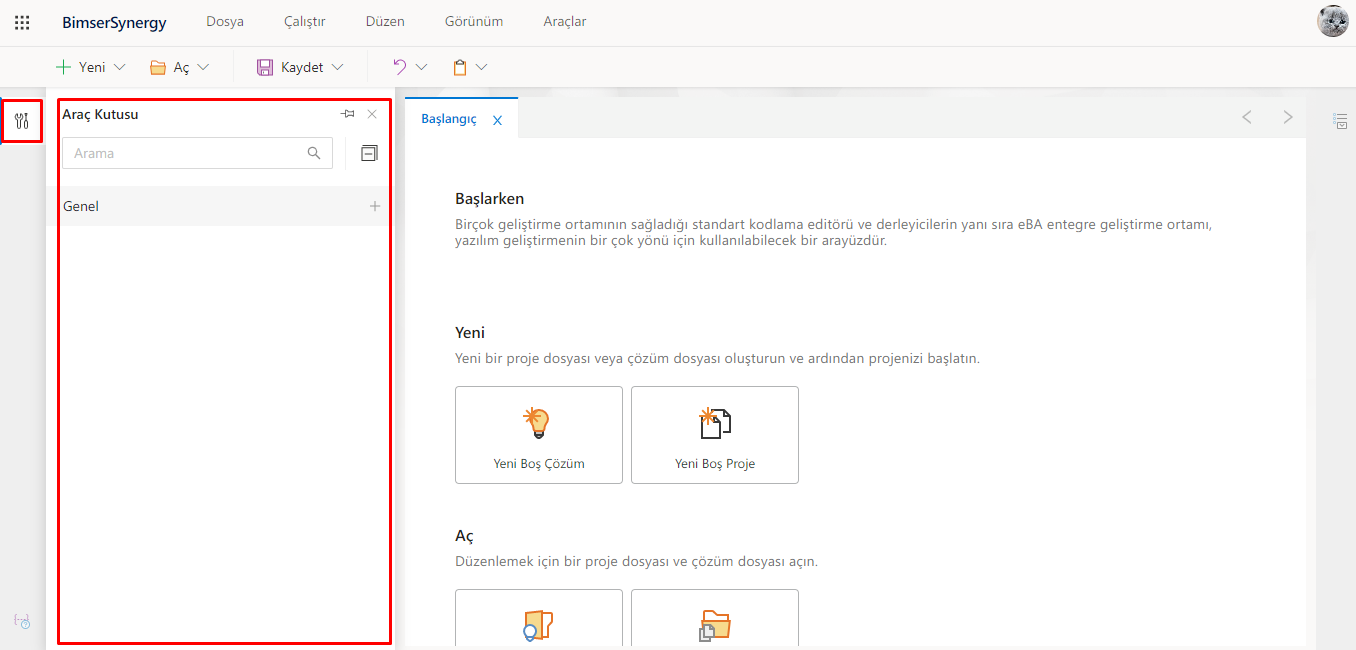
Task: Open the Dosya menu
Action: 224,22
